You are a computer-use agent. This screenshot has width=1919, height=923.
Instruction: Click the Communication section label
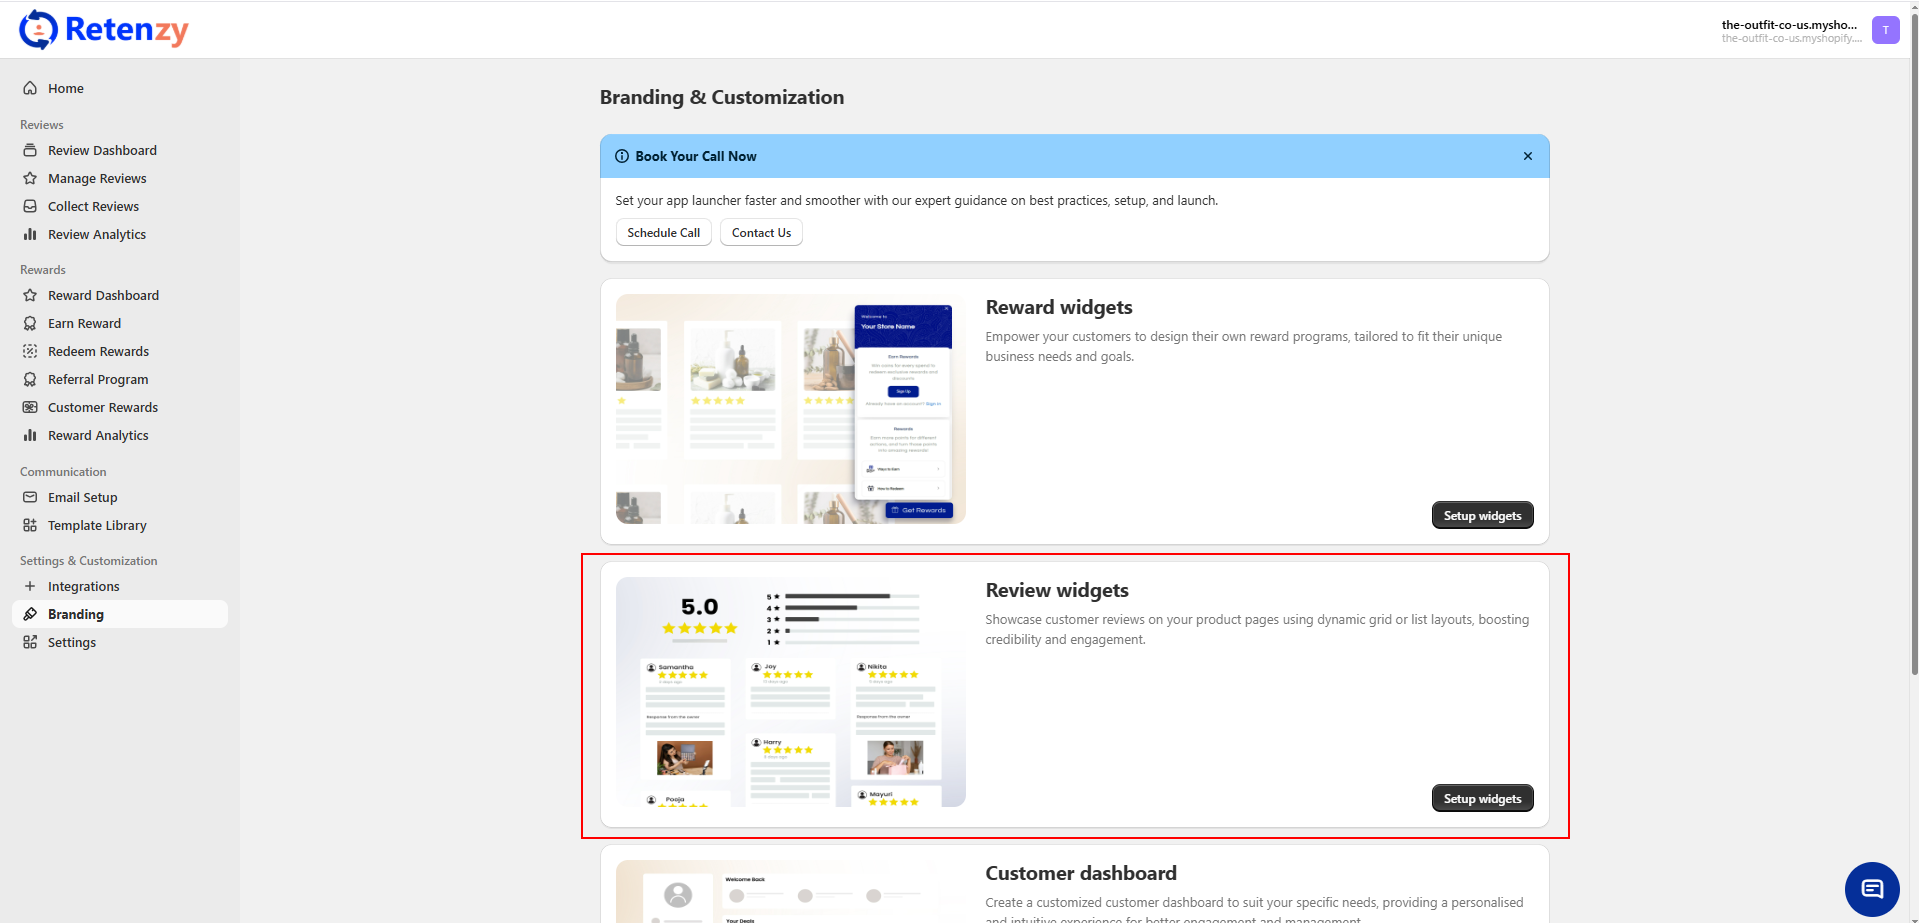pyautogui.click(x=63, y=472)
